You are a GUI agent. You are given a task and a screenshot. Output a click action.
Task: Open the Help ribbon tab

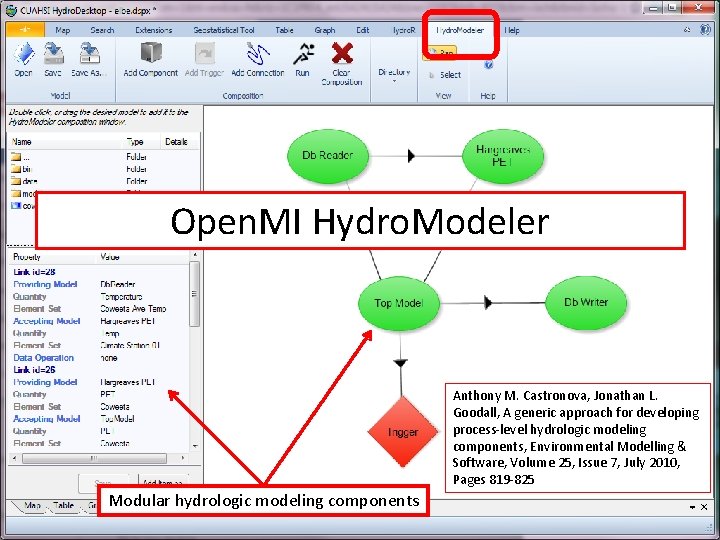(x=512, y=30)
